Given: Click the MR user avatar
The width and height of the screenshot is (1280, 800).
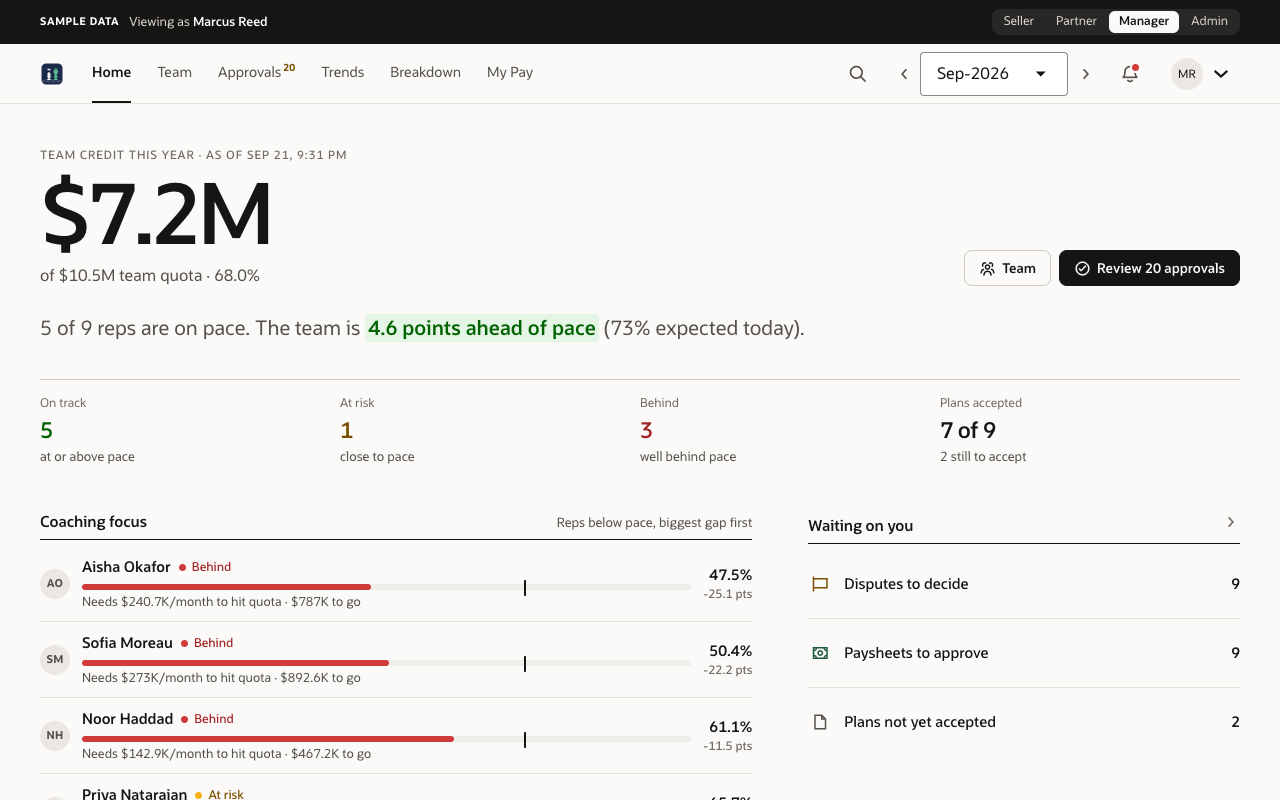Looking at the screenshot, I should 1187,73.
